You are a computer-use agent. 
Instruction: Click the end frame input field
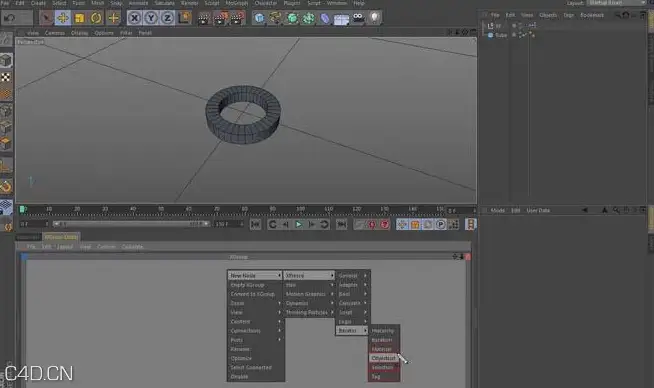[228, 224]
